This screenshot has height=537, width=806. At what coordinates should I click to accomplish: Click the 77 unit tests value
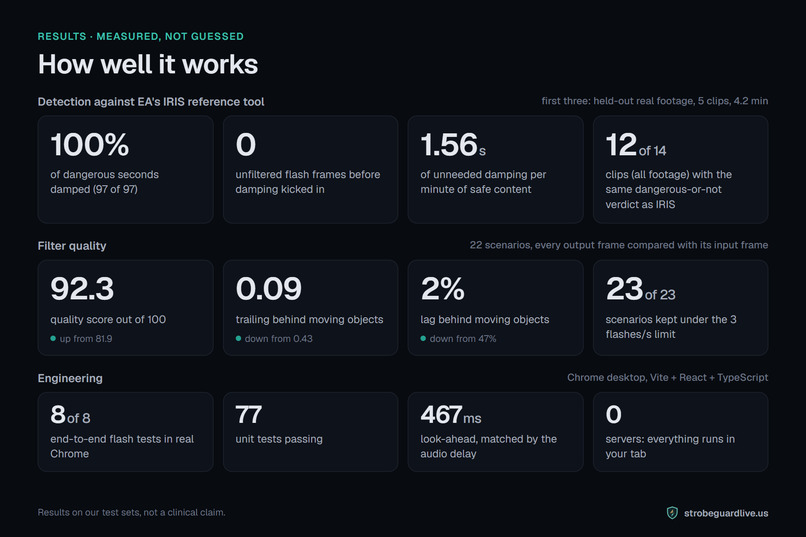(249, 415)
